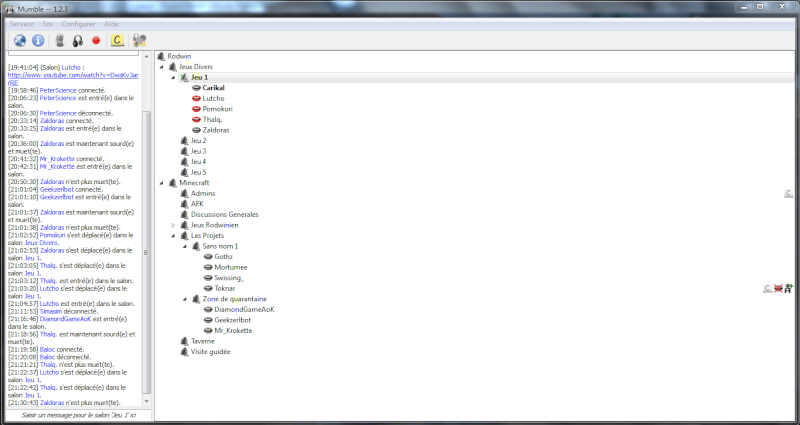Select user DiamondGameAoK in Zone de quarantaine
800x425 pixels.
tap(244, 310)
